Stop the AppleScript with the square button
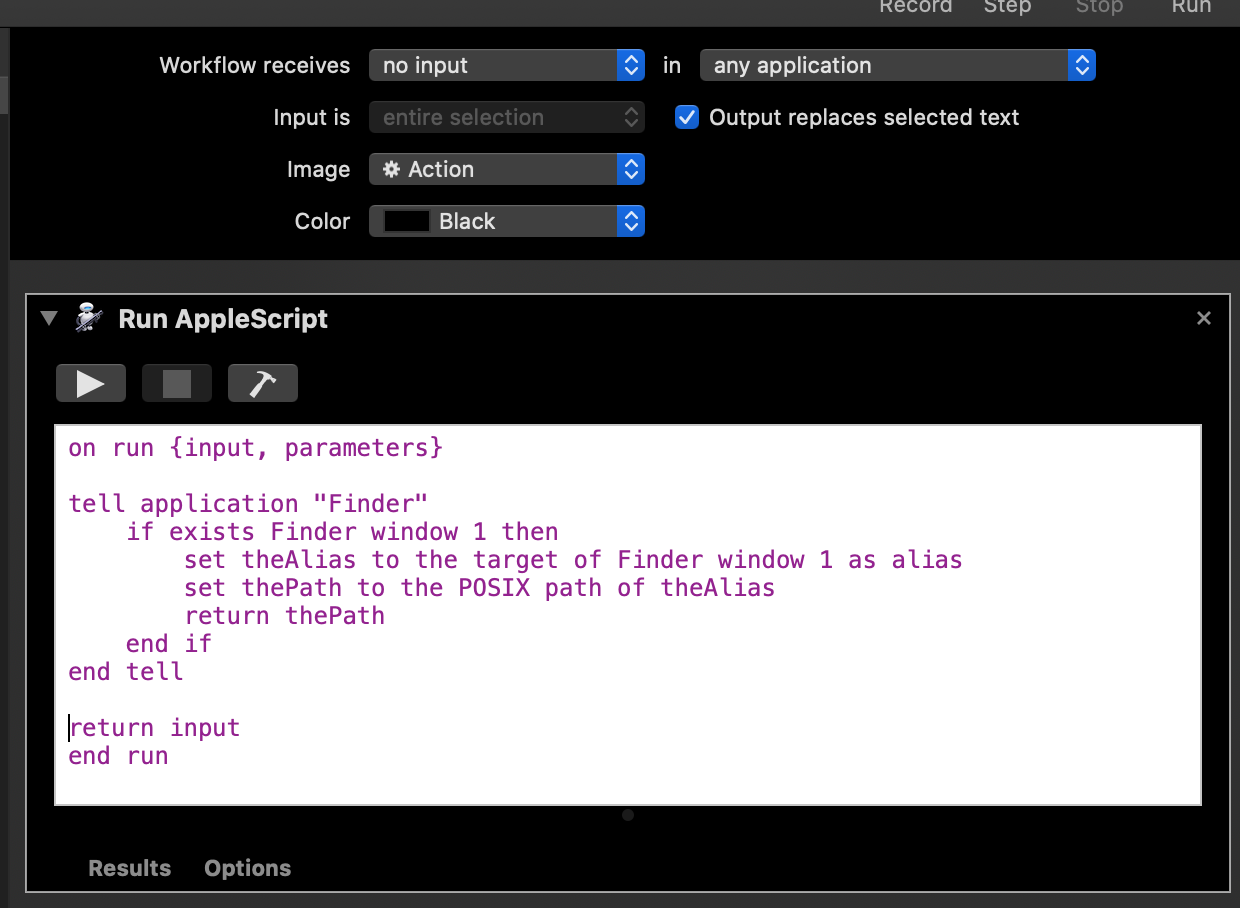The height and width of the screenshot is (908, 1240). pos(177,383)
